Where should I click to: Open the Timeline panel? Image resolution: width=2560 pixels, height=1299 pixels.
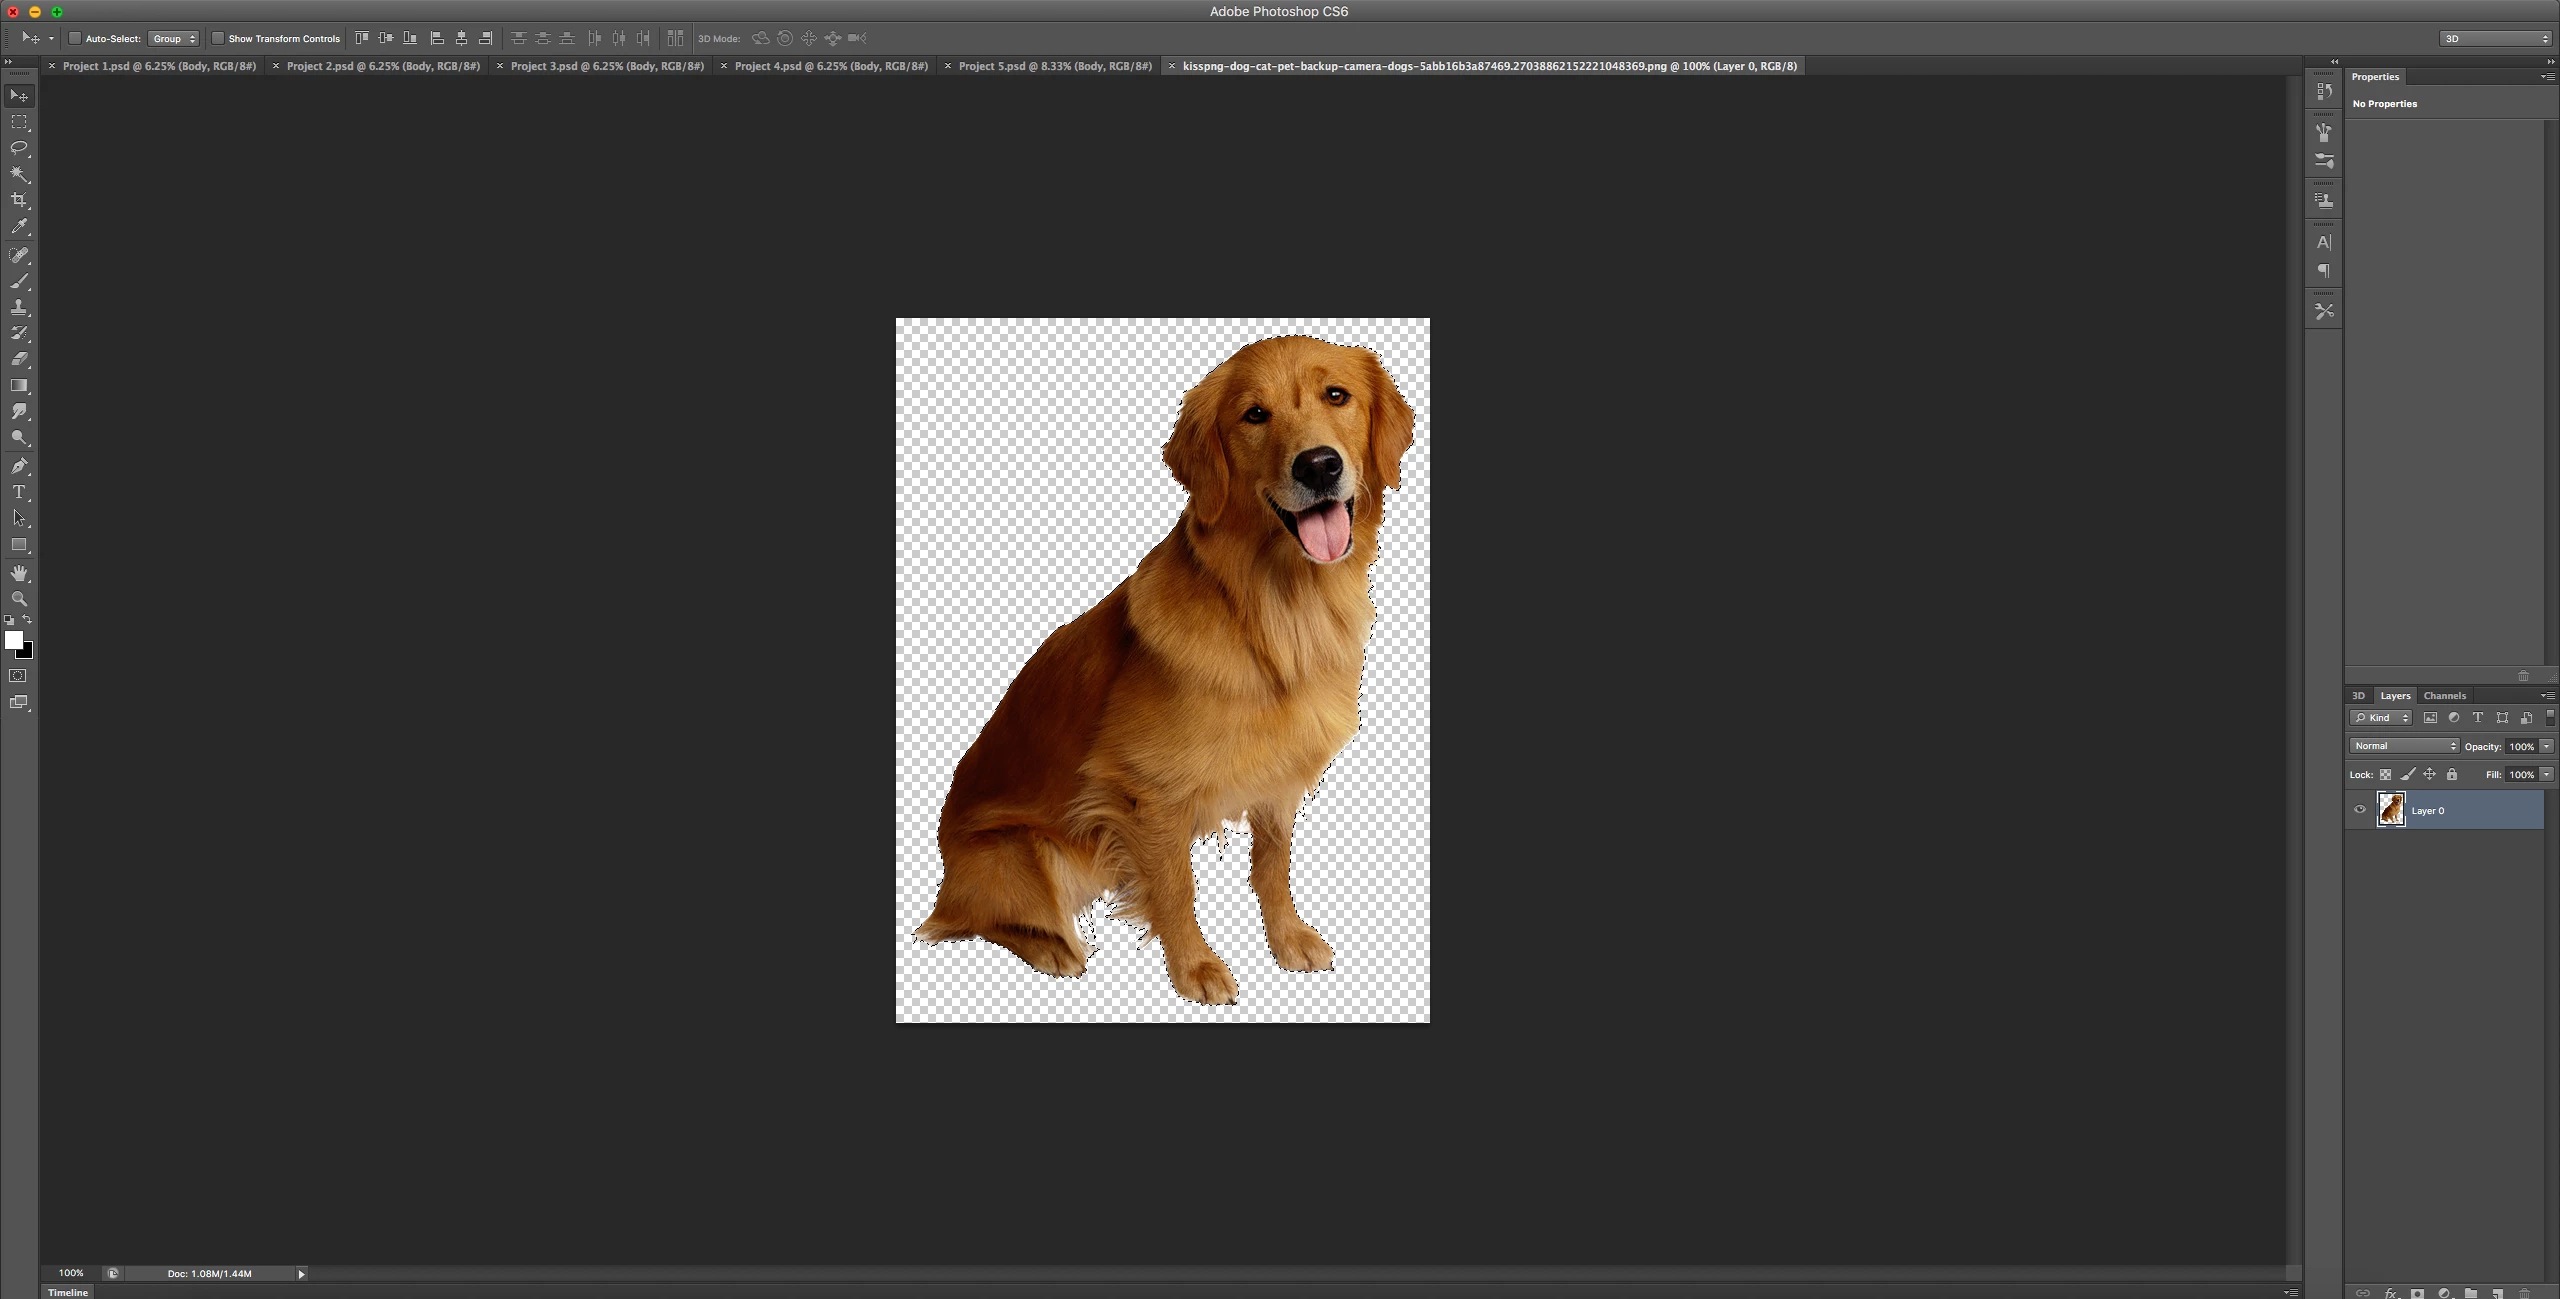(x=68, y=1292)
